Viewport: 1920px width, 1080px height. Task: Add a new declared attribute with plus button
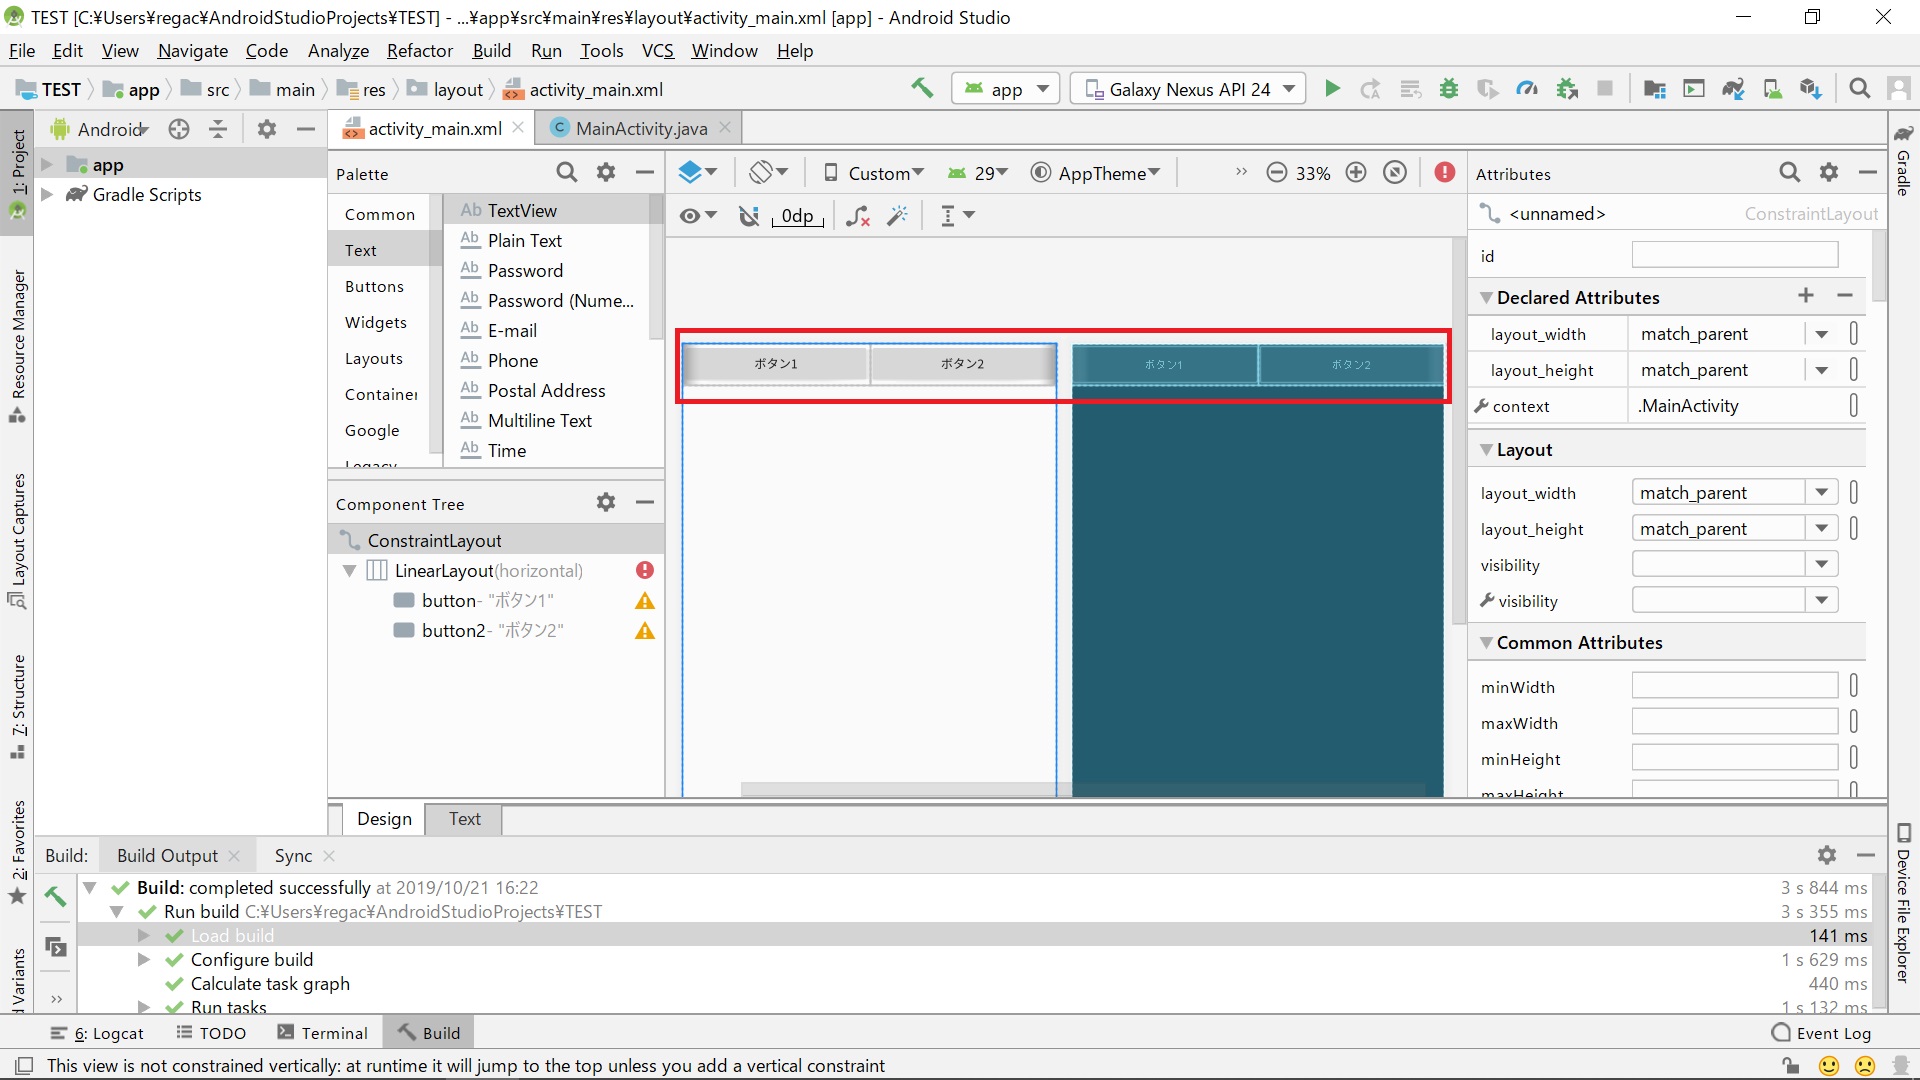click(1806, 296)
